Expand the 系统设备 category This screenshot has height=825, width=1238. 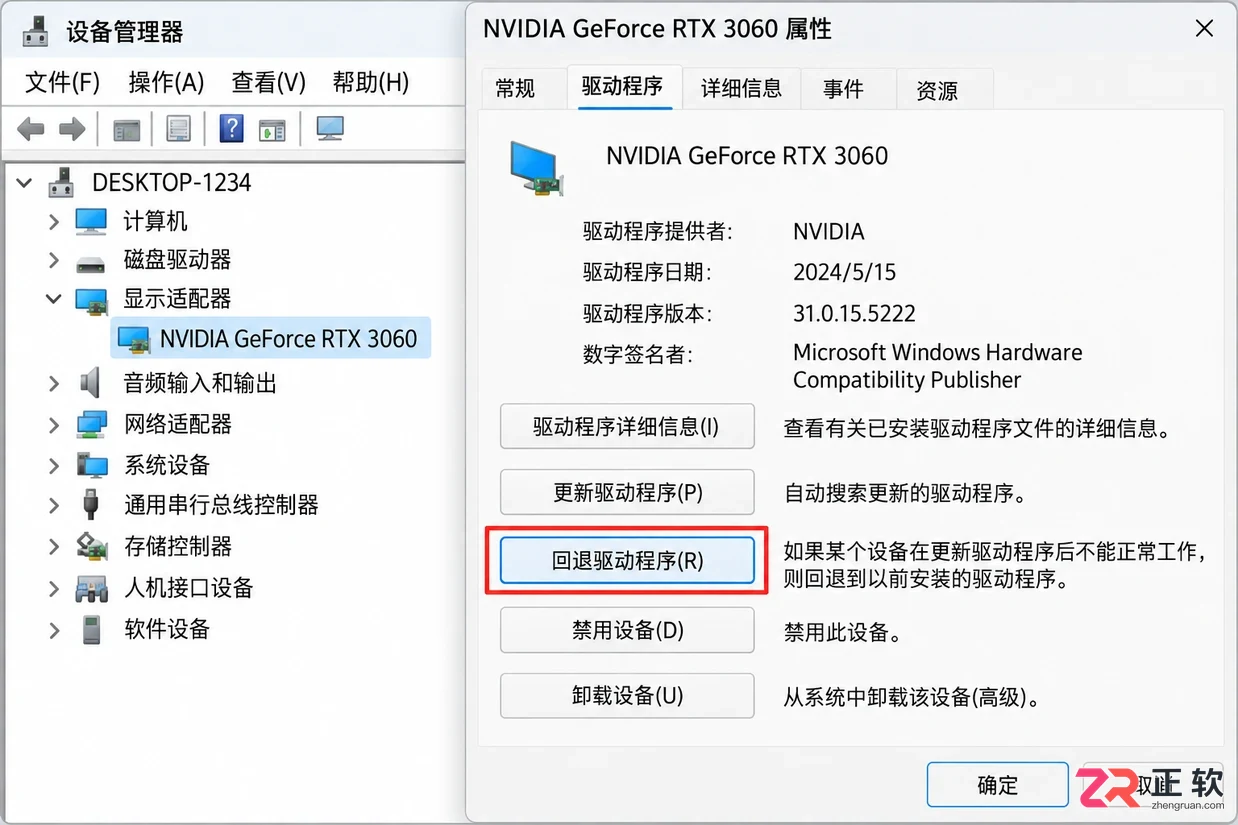[x=54, y=466]
